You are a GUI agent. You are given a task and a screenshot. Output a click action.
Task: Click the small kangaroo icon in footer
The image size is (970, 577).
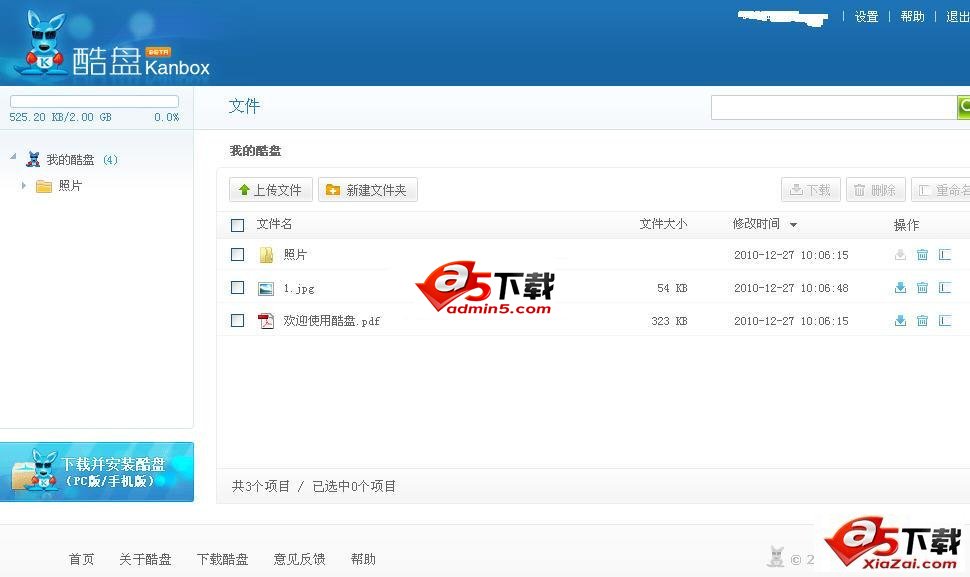pos(776,557)
